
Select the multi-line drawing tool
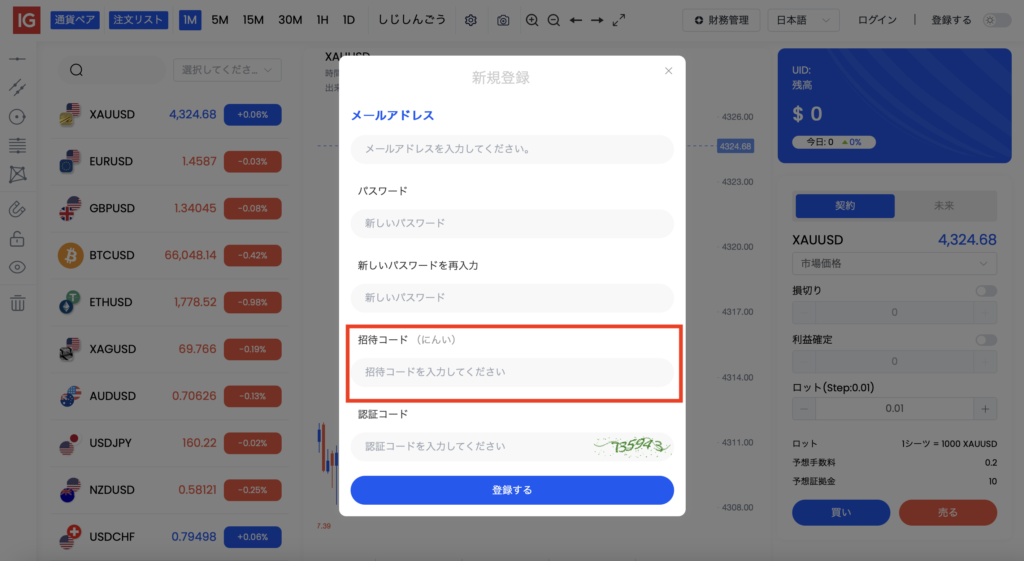18,145
